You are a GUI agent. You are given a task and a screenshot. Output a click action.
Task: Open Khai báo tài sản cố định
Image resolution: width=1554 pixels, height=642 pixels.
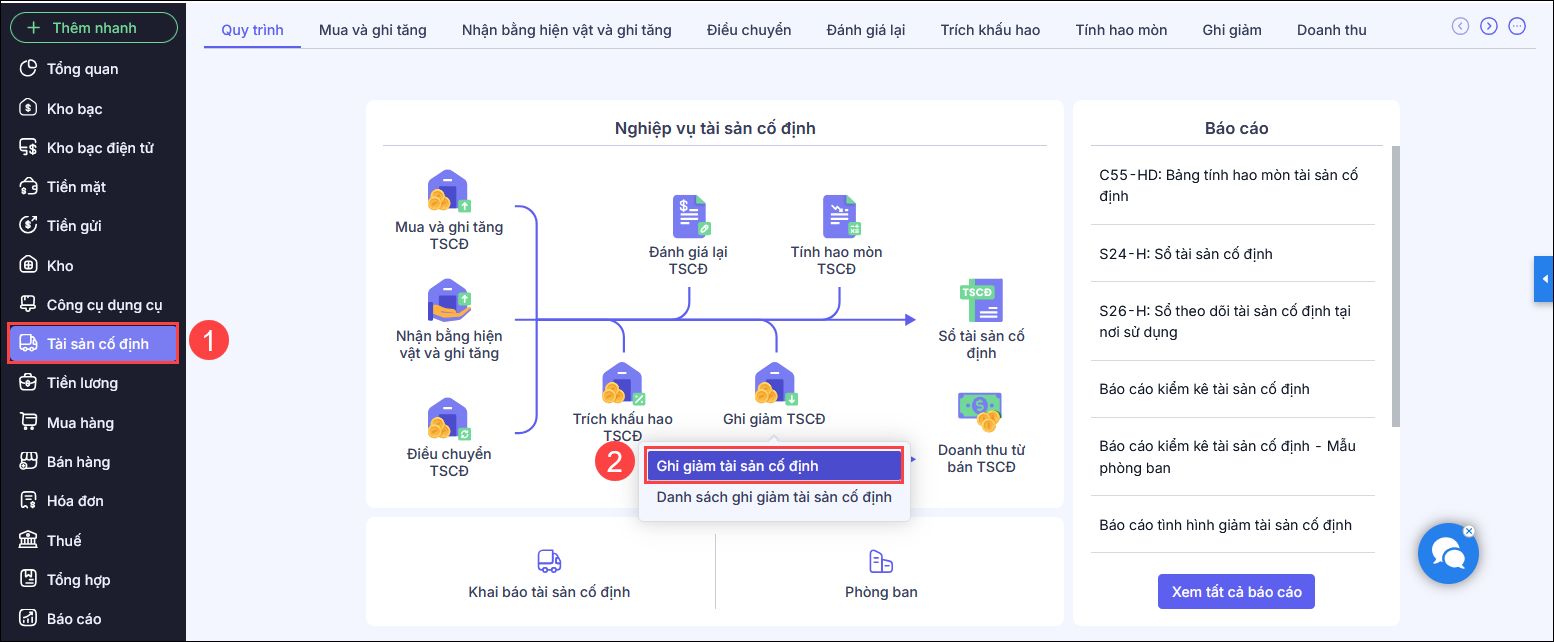click(x=549, y=573)
